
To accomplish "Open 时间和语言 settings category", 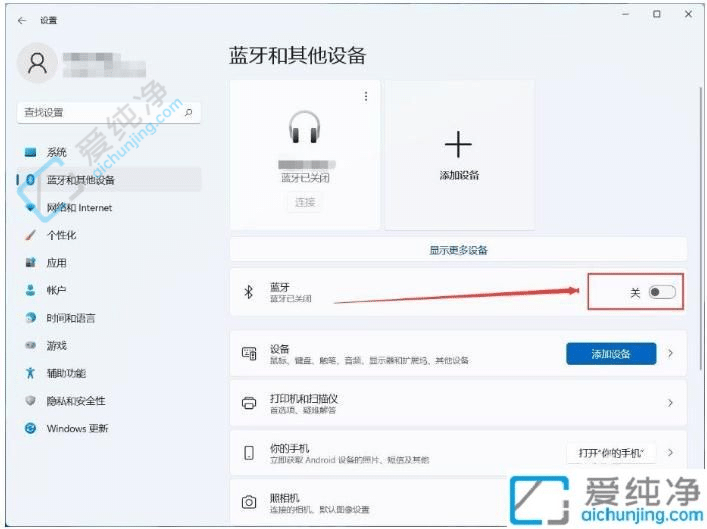I will (109, 318).
